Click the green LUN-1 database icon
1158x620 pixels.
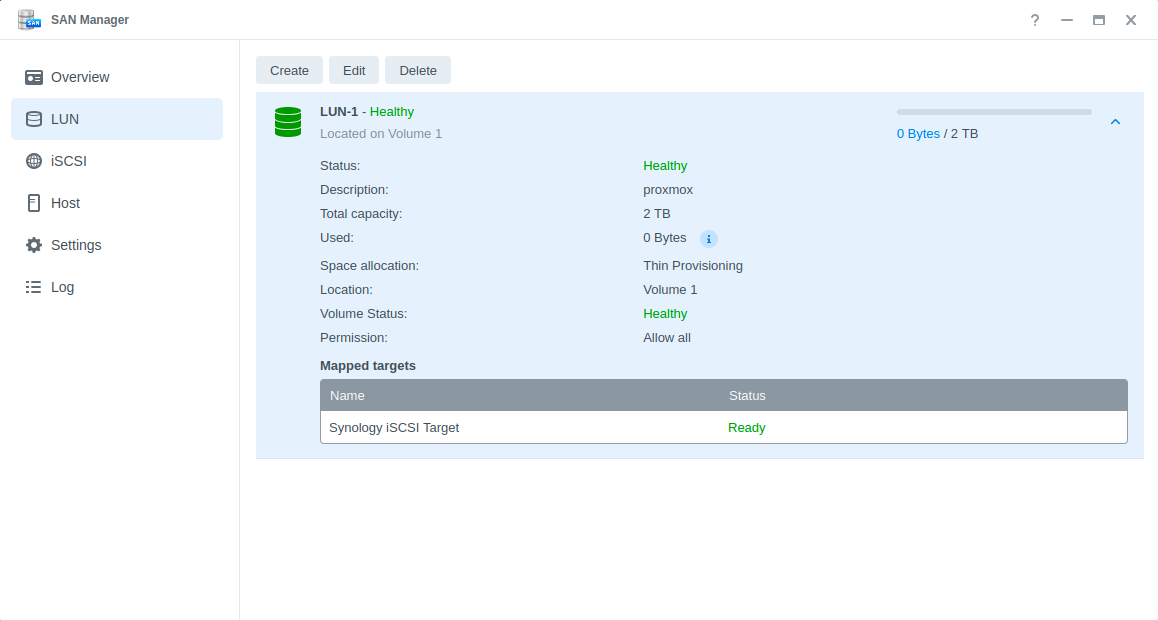288,122
